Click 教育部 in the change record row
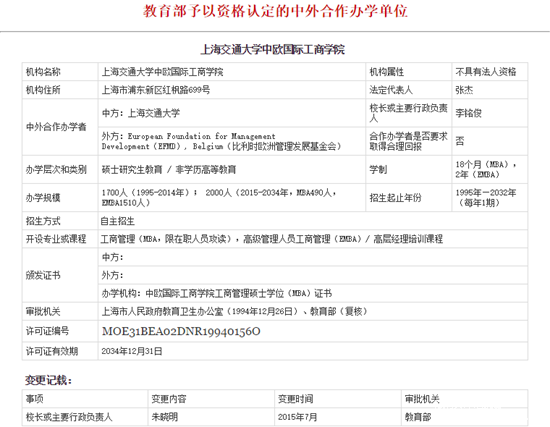Viewport: 550px width, 427px height. tap(418, 417)
